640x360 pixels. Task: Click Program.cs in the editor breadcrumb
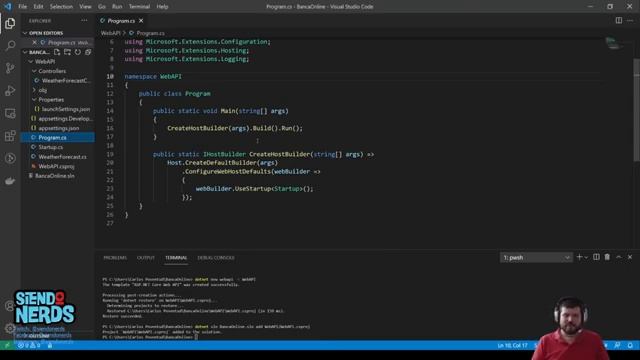click(151, 33)
